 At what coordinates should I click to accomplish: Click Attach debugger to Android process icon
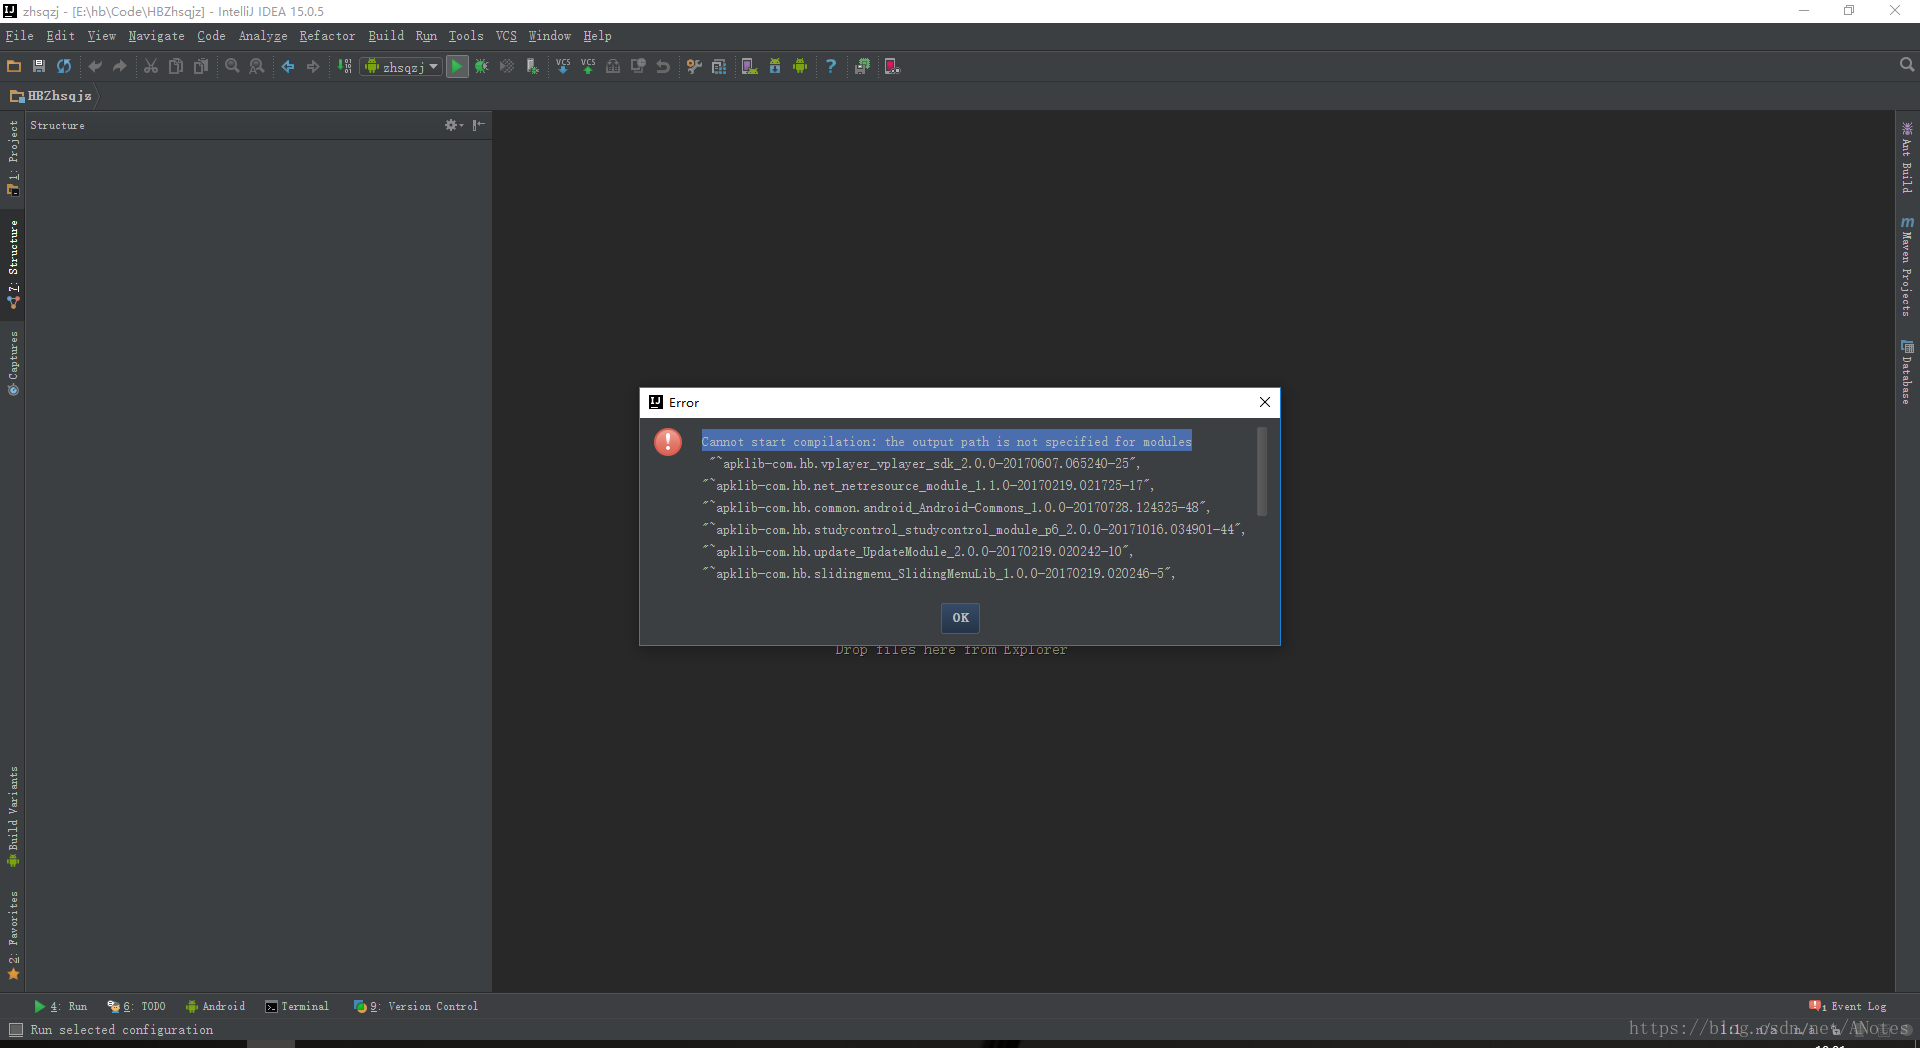[x=532, y=66]
